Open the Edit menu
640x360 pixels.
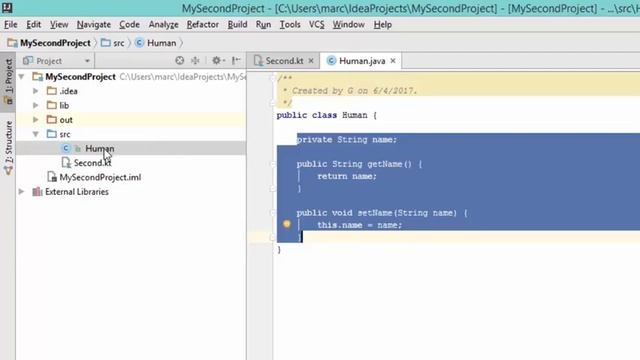[x=33, y=24]
